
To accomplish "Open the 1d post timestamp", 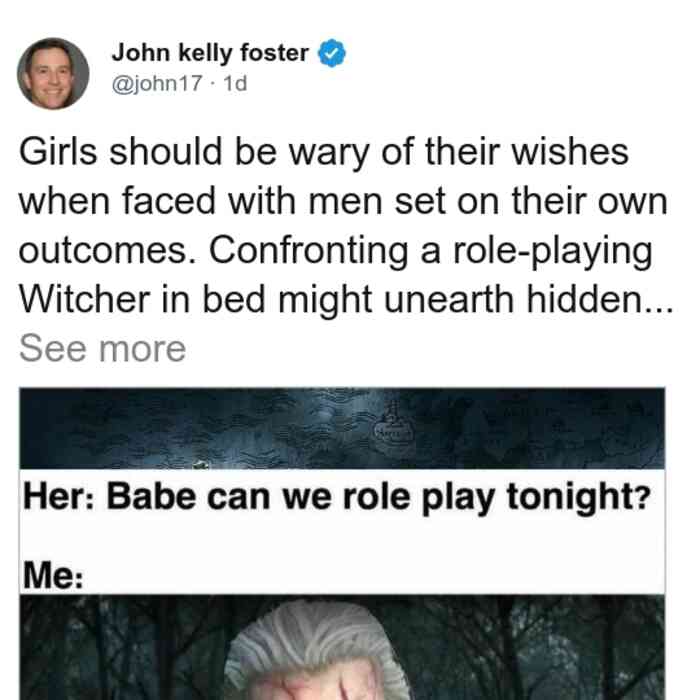I will tap(235, 83).
